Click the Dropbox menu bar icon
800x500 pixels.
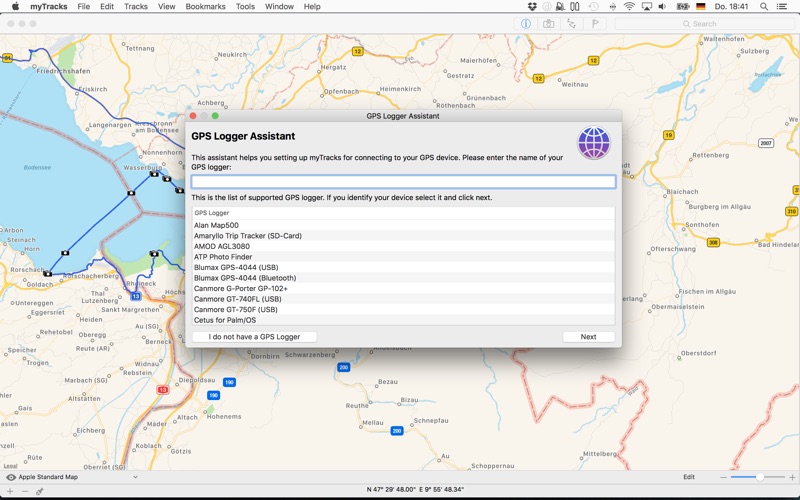532,7
